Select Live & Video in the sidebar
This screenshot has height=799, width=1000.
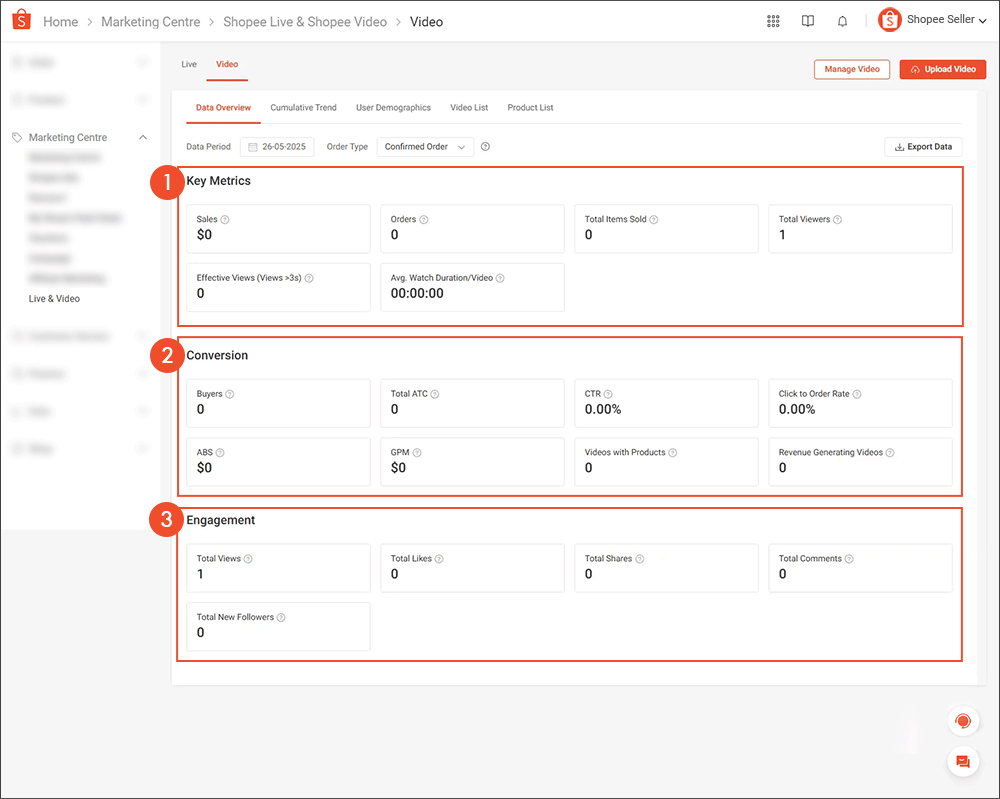(x=54, y=298)
